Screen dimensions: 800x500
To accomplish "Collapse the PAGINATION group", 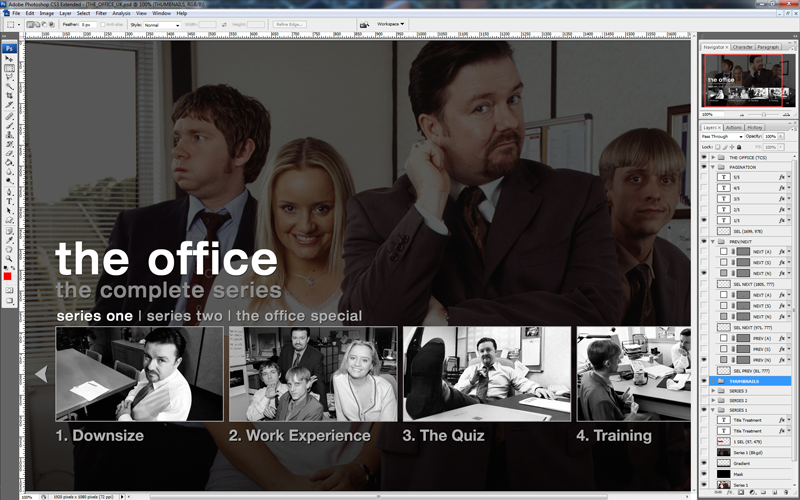I will tap(713, 167).
